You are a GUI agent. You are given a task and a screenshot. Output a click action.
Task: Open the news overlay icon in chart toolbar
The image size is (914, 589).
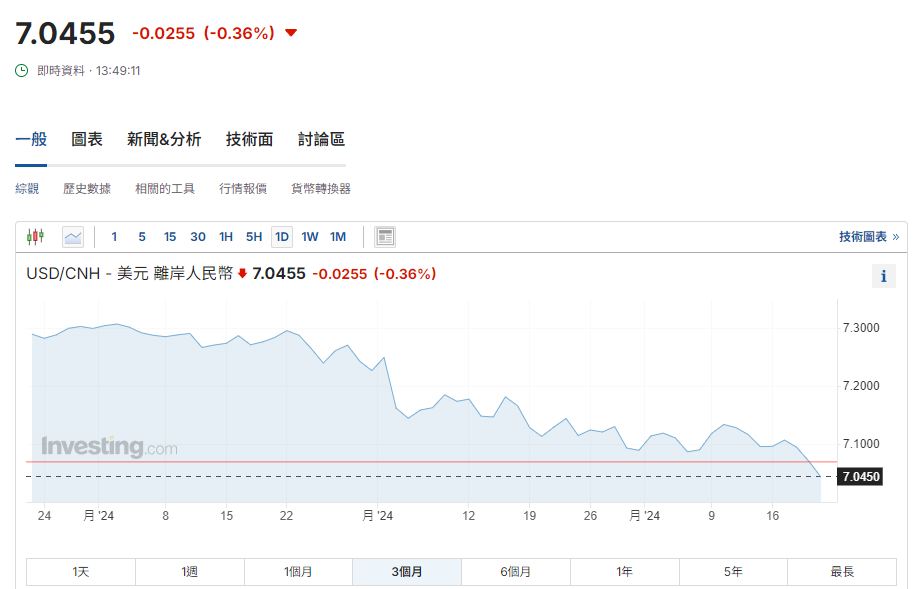[x=385, y=237]
